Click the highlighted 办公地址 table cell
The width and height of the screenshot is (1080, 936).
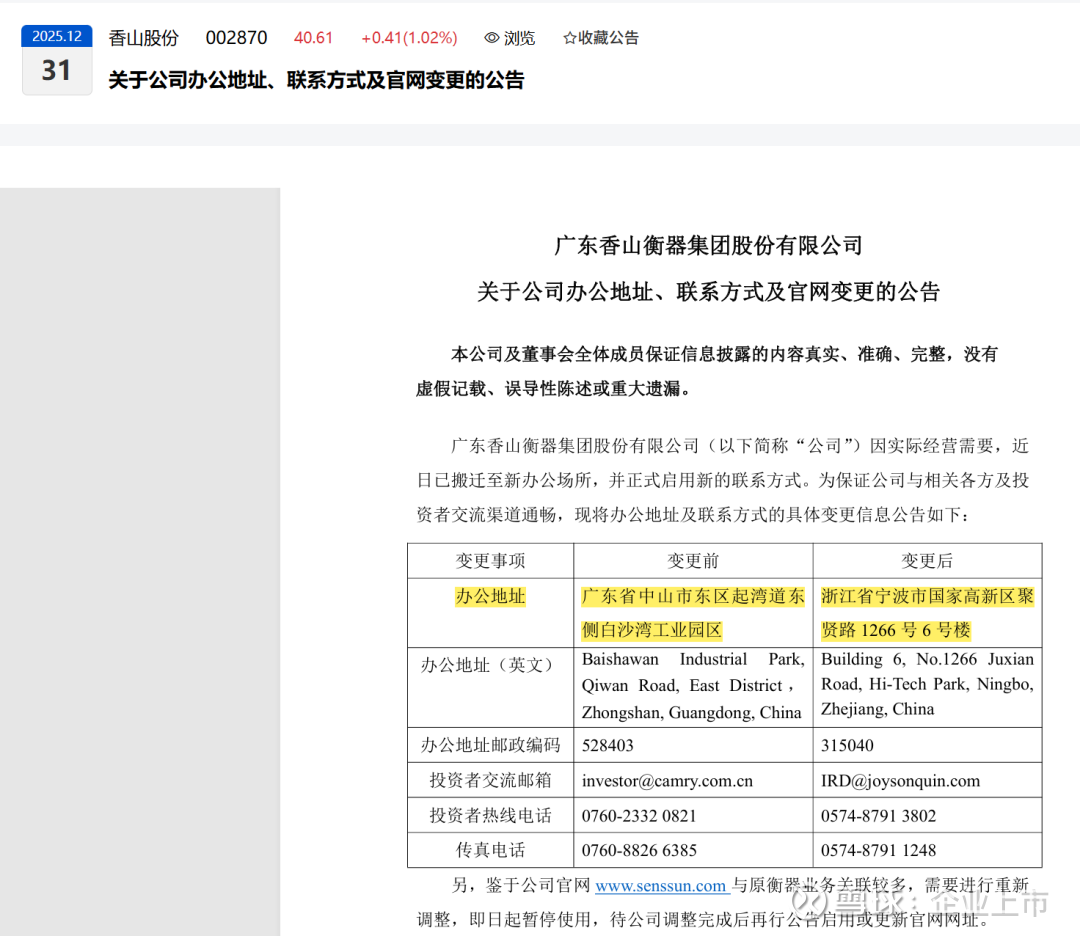coord(490,597)
